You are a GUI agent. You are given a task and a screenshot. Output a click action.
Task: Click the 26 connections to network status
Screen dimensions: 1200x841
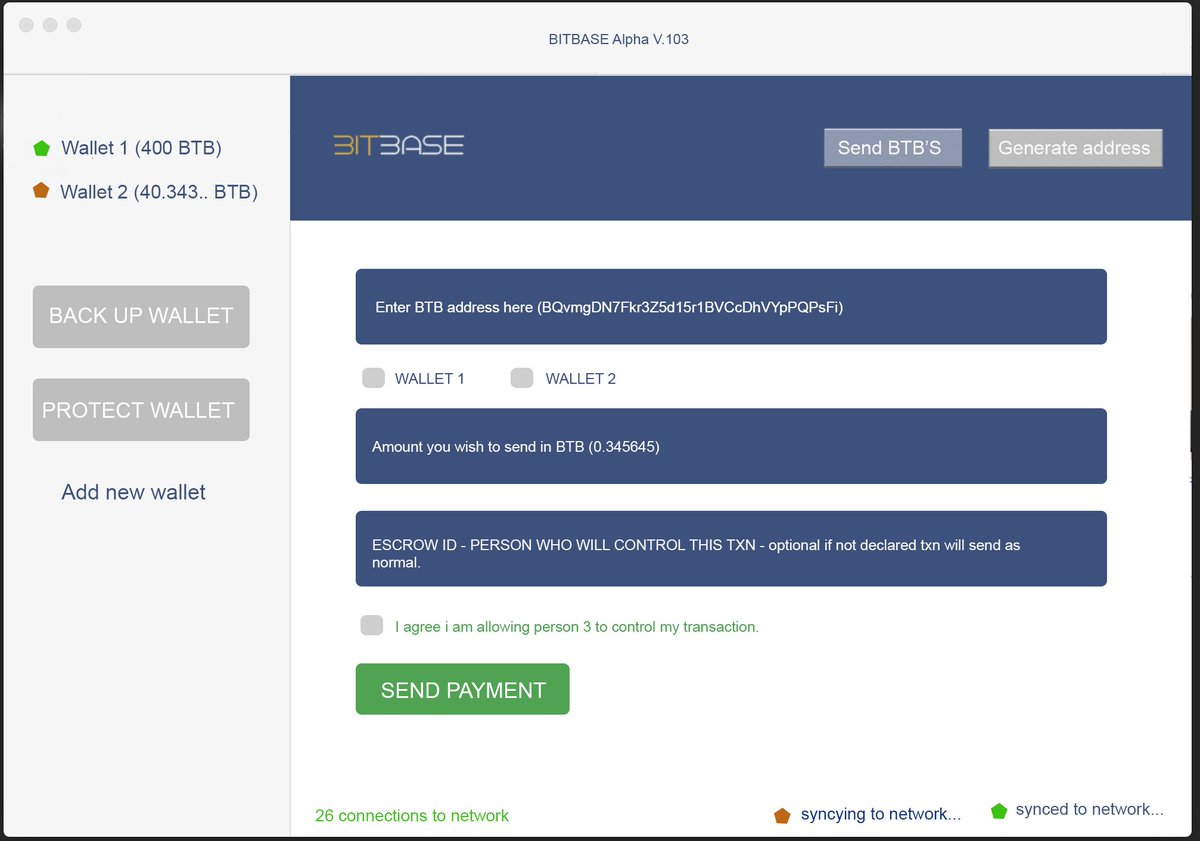coord(411,815)
